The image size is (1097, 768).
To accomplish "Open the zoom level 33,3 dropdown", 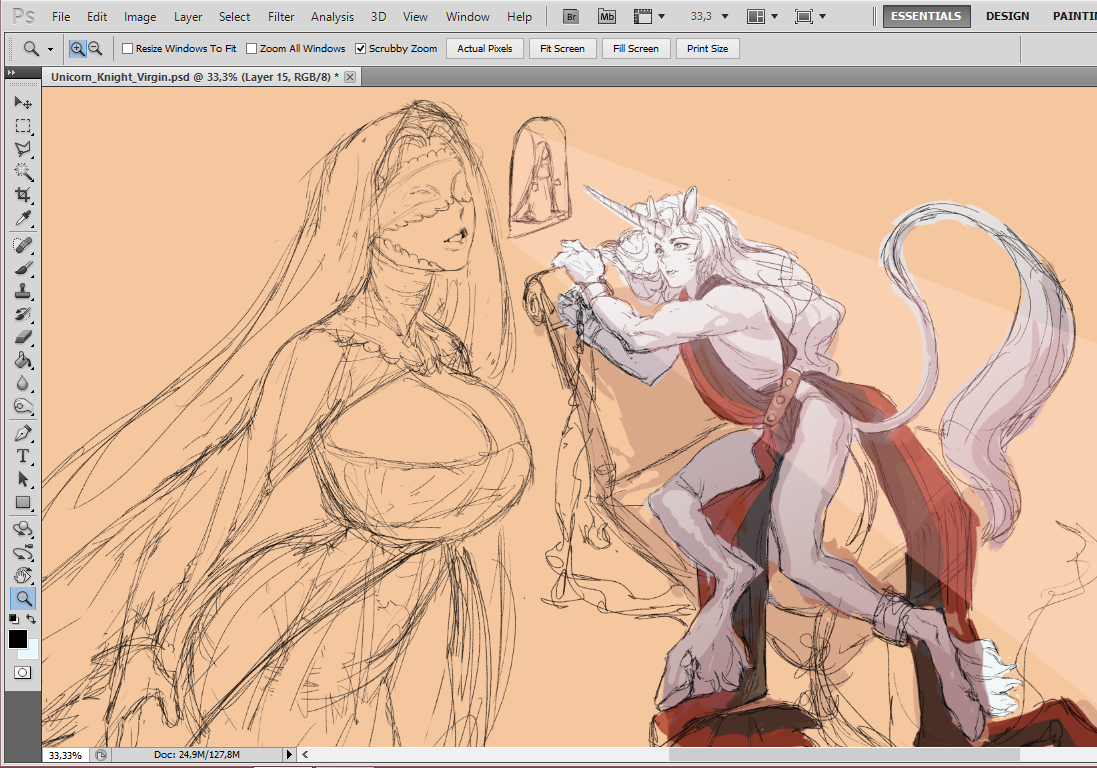I will tap(724, 17).
